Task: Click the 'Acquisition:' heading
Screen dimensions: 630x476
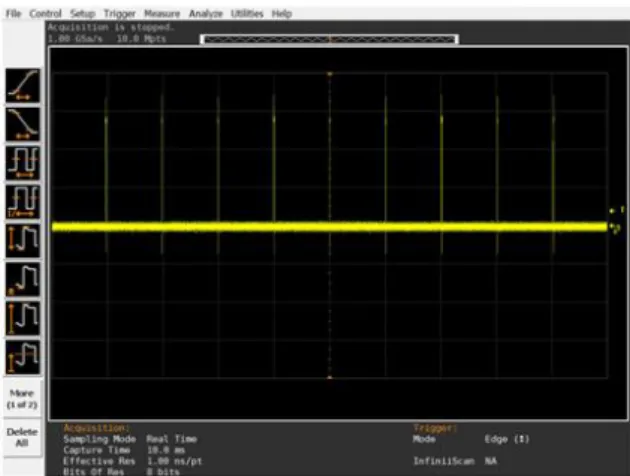Action: [x=96, y=428]
